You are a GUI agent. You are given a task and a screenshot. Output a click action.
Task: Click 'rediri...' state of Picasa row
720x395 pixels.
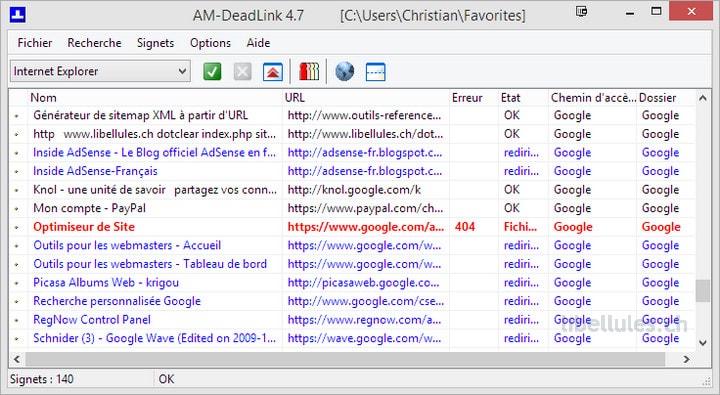tap(521, 282)
